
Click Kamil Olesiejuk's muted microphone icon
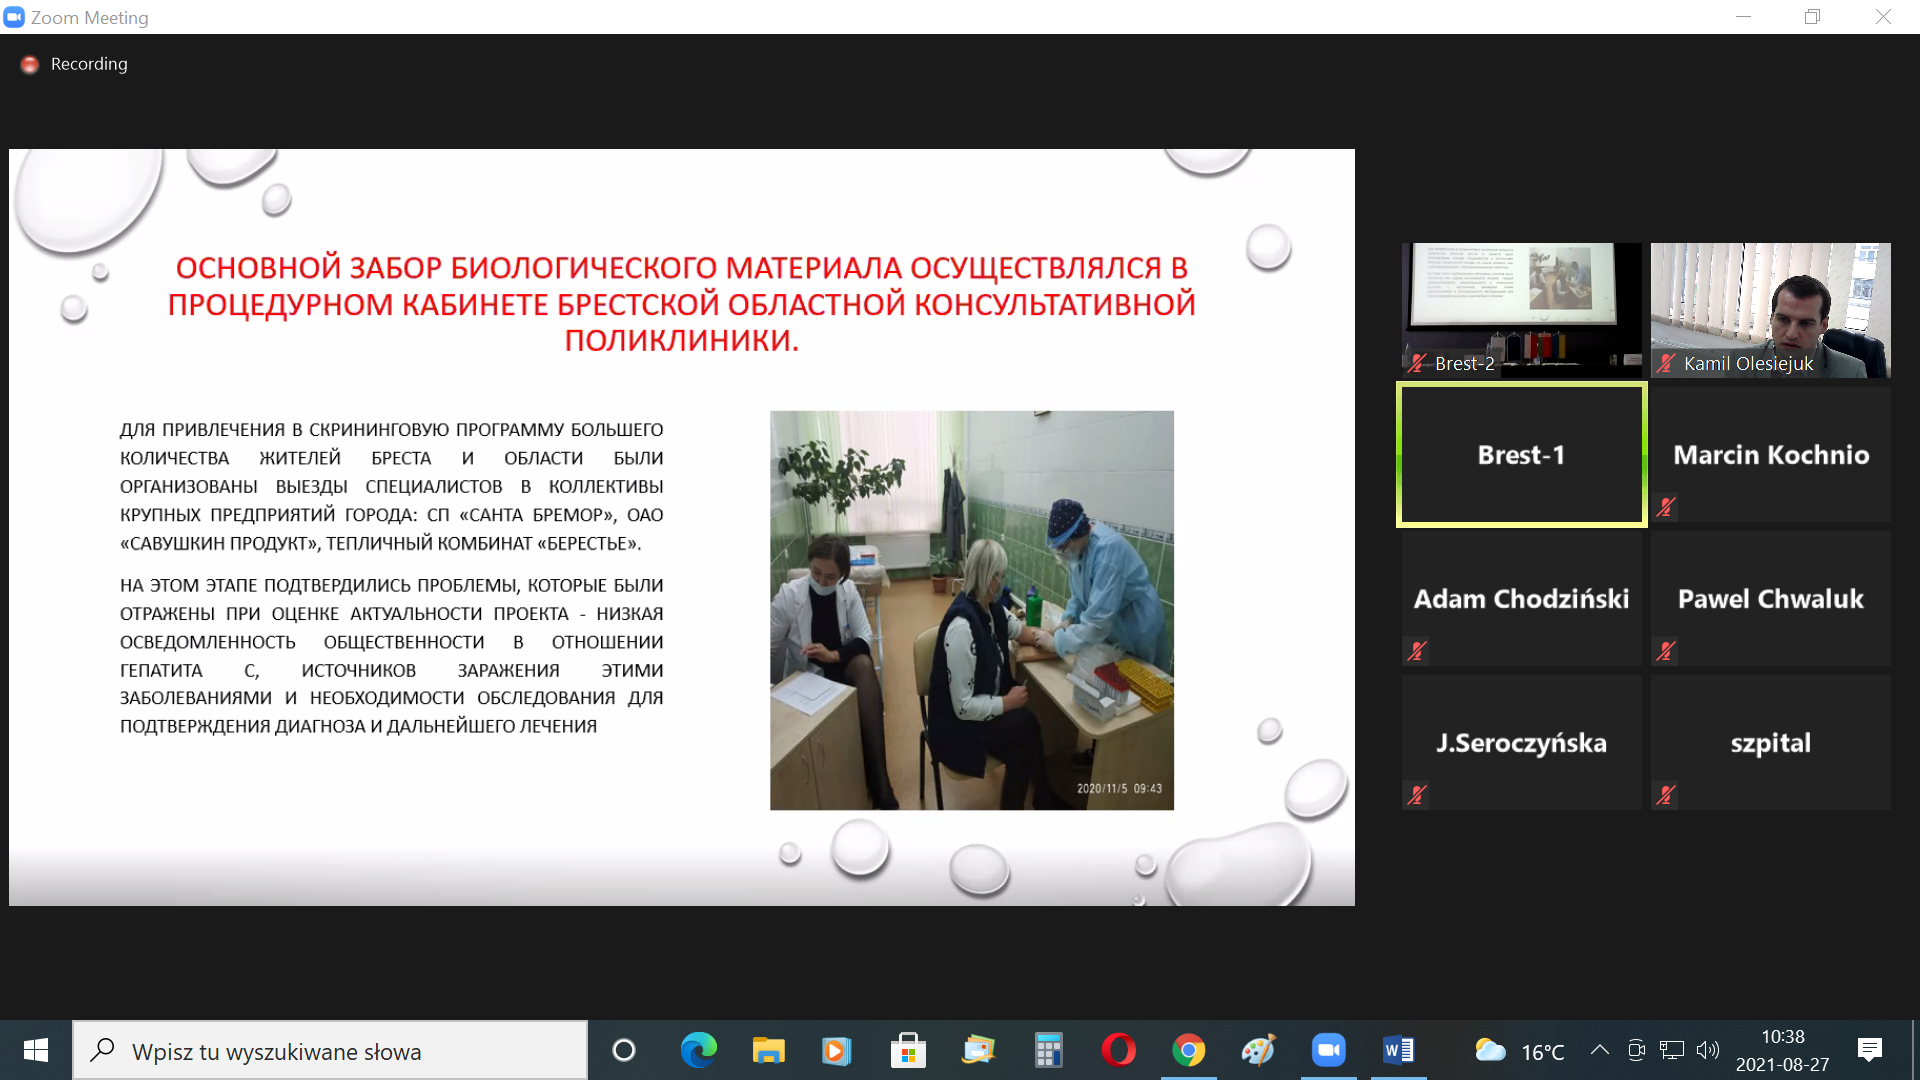[1665, 364]
